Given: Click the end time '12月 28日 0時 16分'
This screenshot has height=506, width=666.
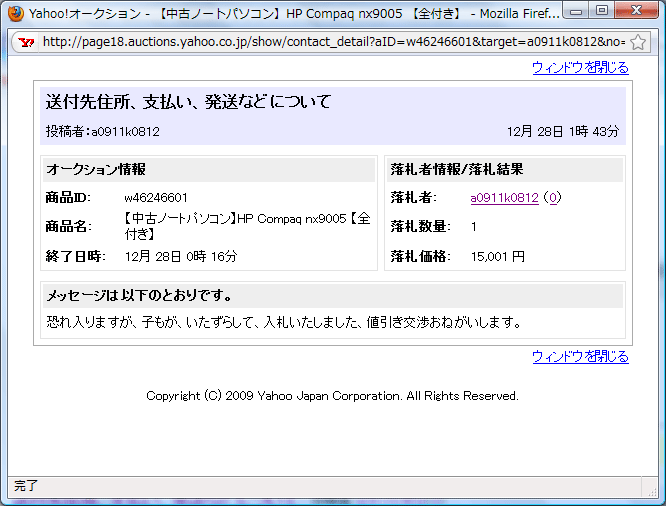Looking at the screenshot, I should [x=181, y=256].
